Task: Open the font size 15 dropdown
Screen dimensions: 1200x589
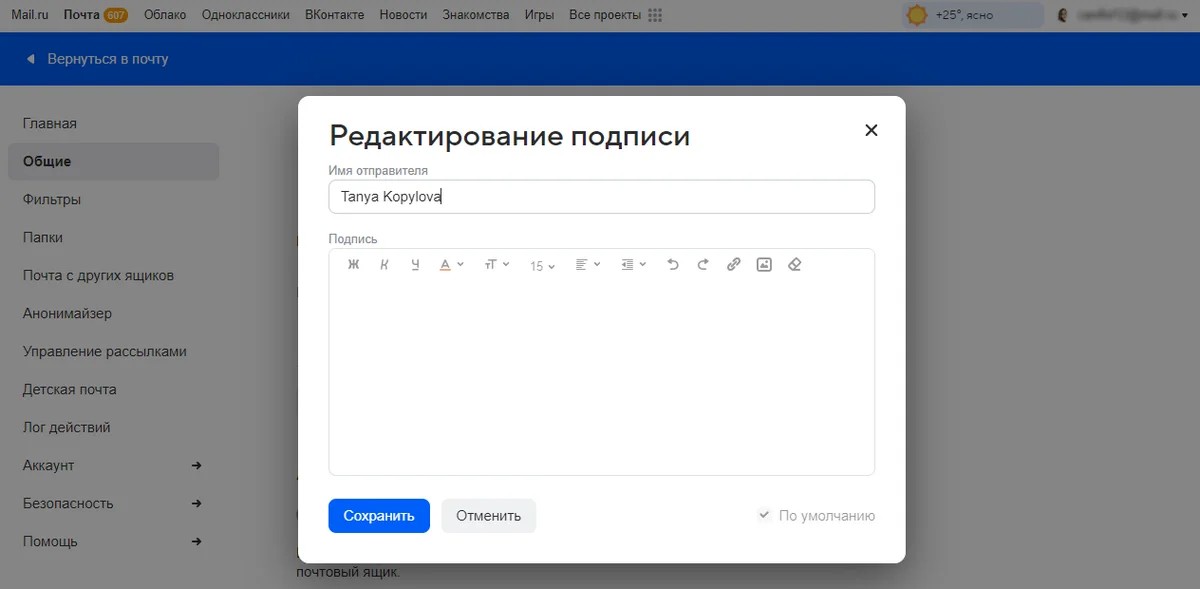Action: point(542,266)
